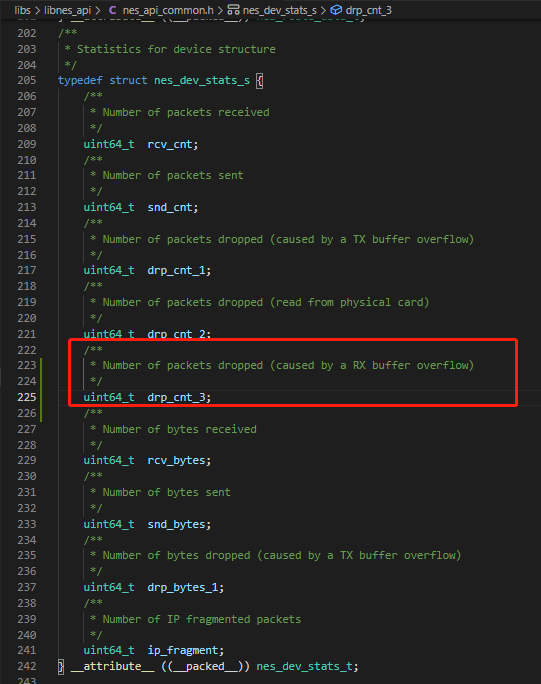The image size is (541, 684).
Task: Click the field cube icon before drp_cnt_3
Action: [336, 10]
